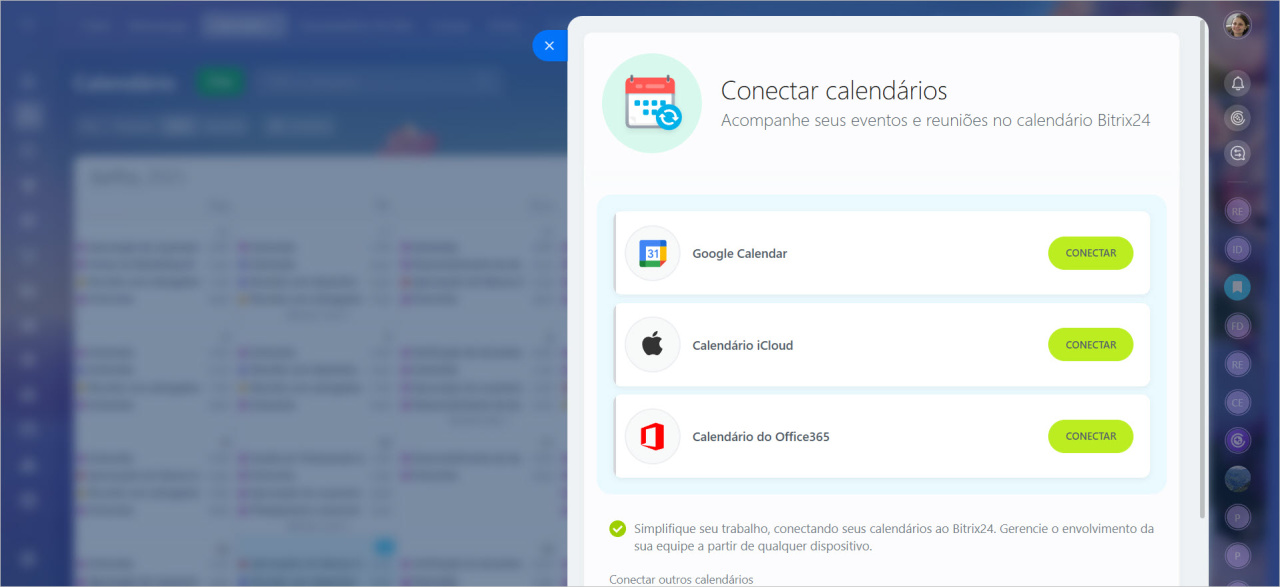The width and height of the screenshot is (1280, 587).
Task: Click the Apple iCloud logo icon
Action: [x=652, y=345]
